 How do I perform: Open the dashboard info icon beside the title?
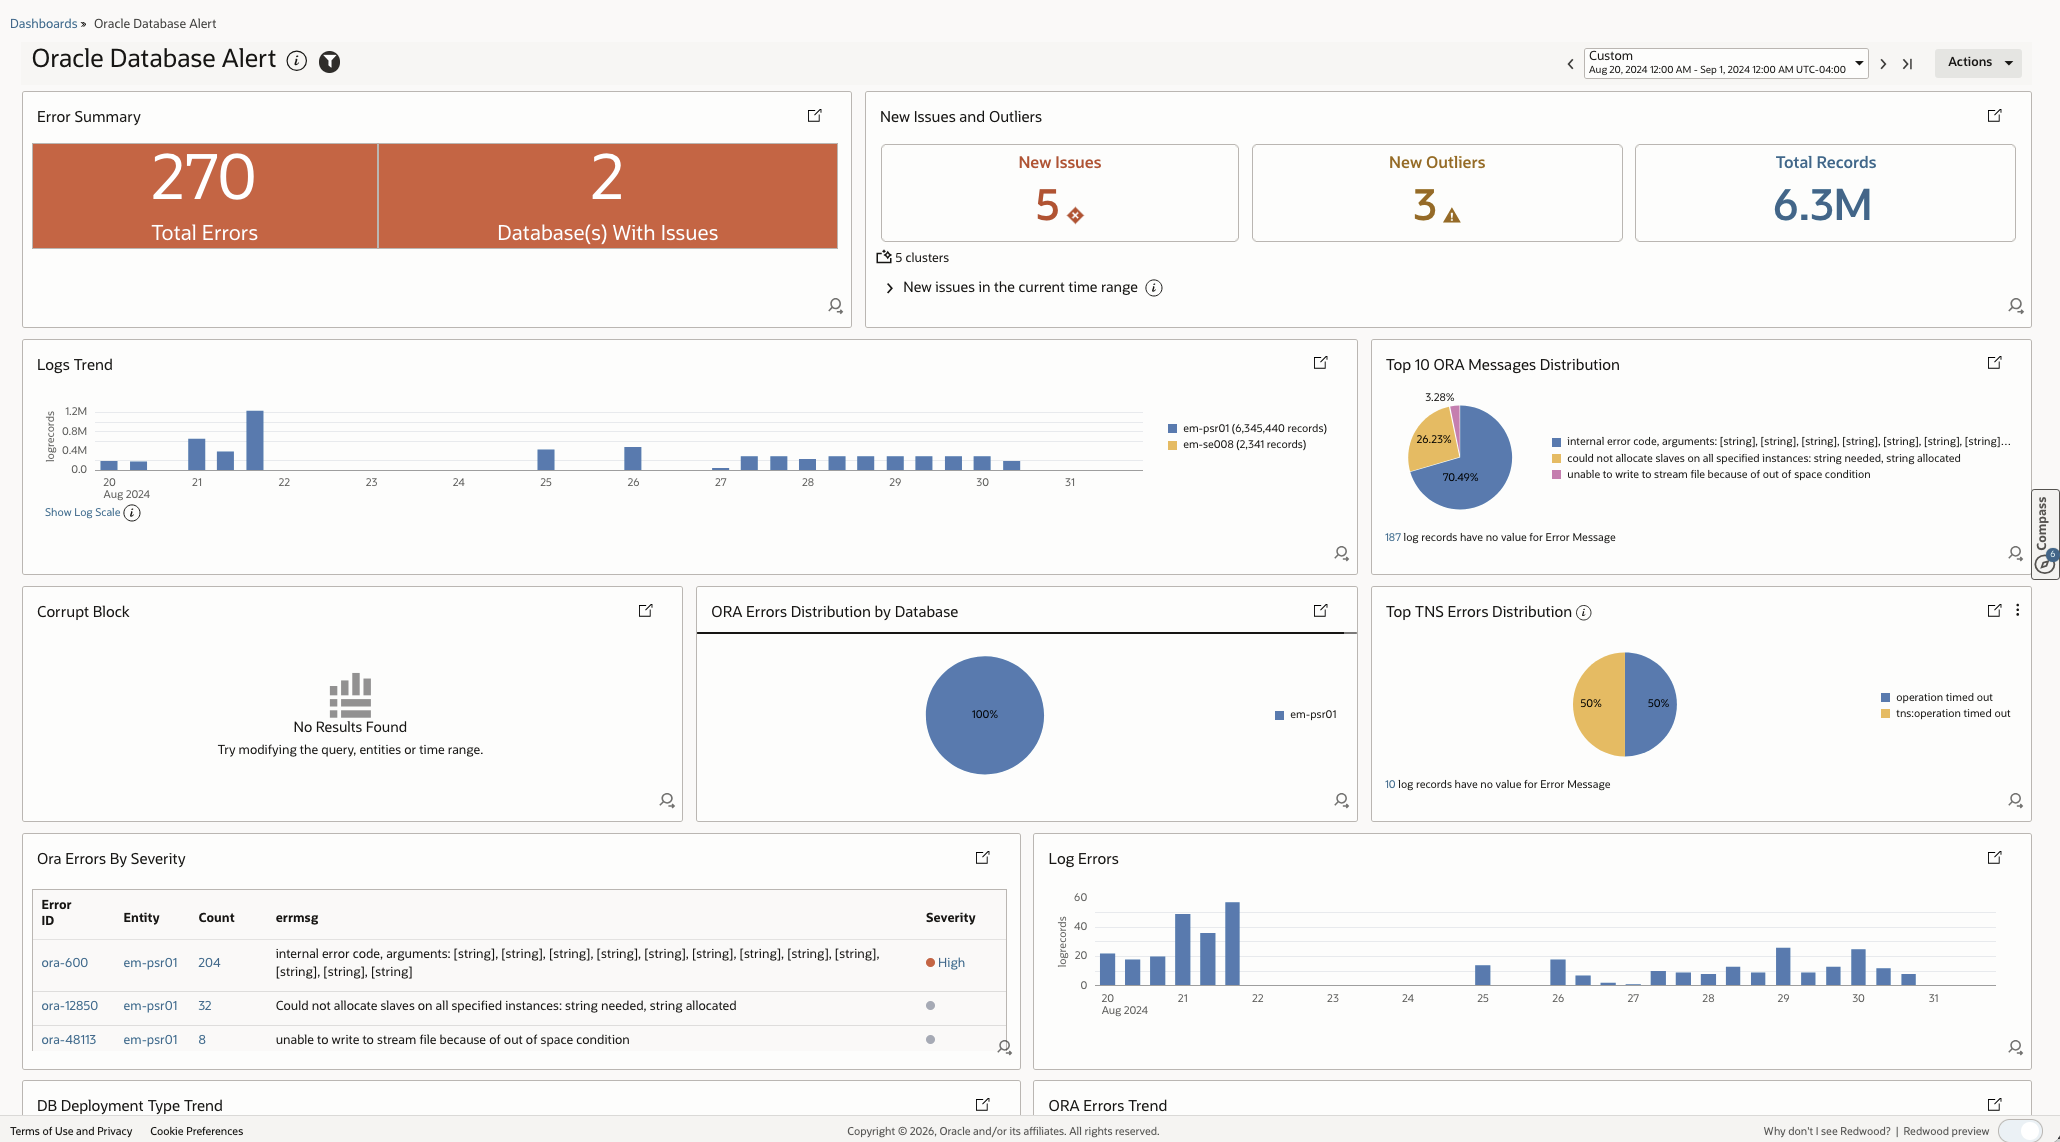coord(296,61)
